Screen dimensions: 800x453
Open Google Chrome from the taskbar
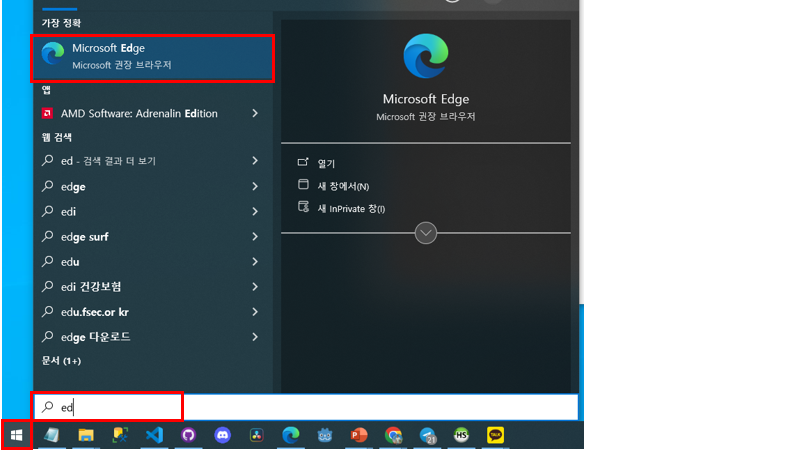click(393, 435)
